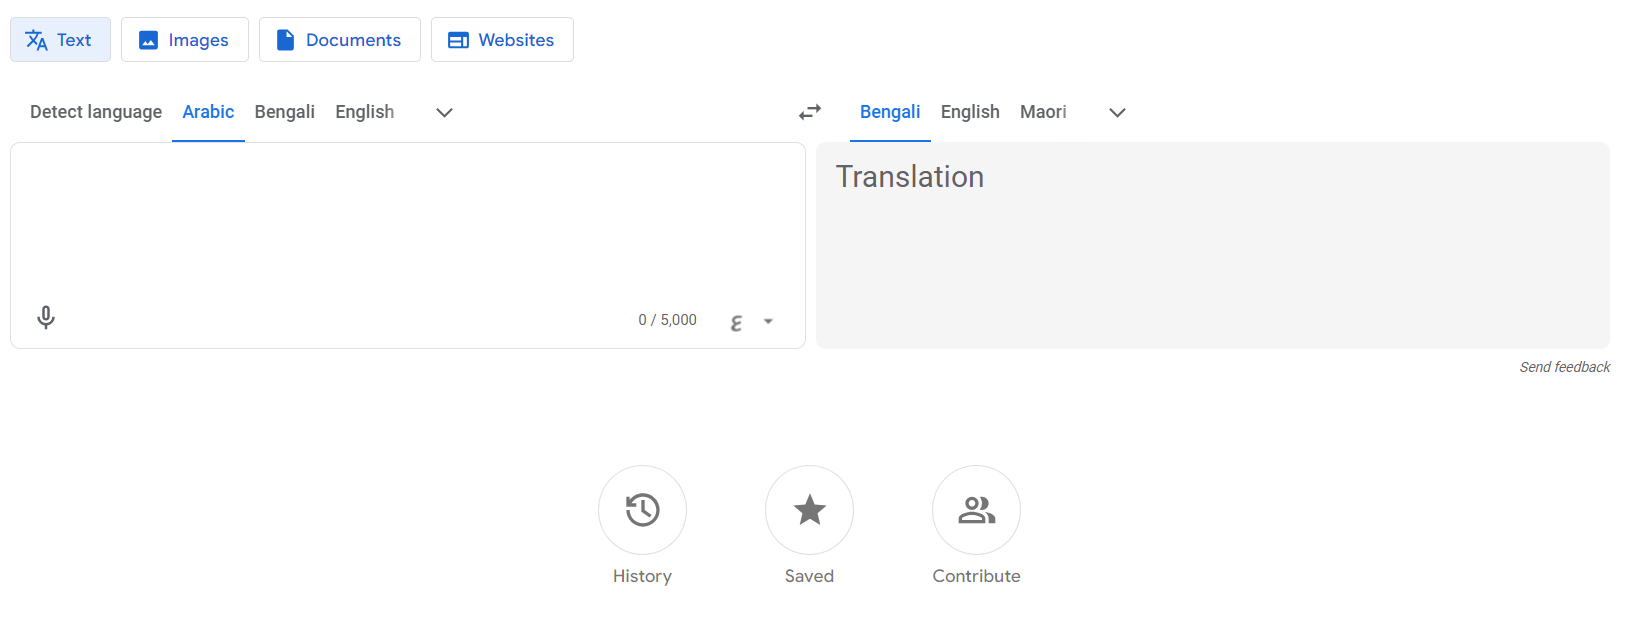Set target language to English
The height and width of the screenshot is (626, 1644).
click(970, 112)
